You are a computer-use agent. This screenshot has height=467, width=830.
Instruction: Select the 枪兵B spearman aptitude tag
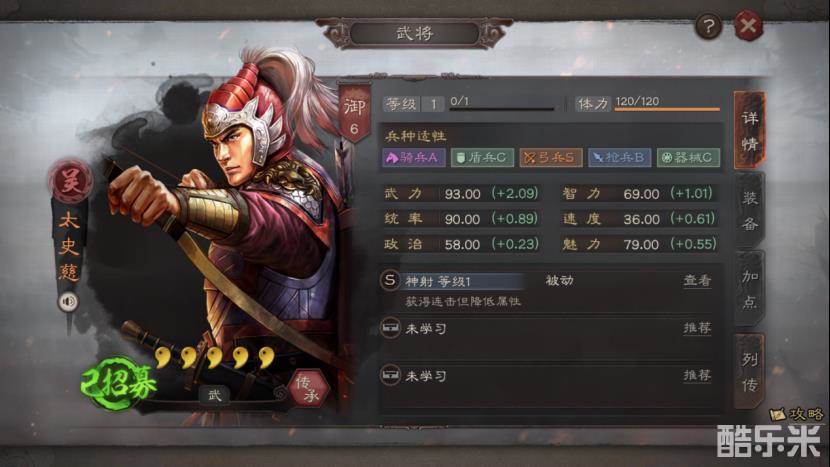tap(619, 157)
